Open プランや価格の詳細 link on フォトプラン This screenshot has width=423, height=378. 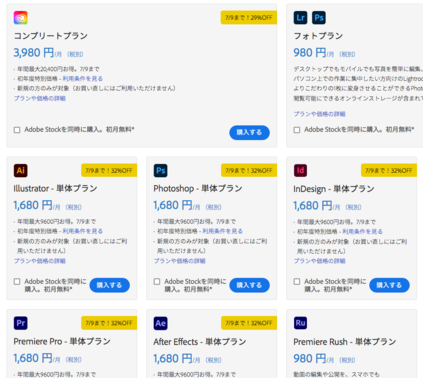tap(319, 114)
